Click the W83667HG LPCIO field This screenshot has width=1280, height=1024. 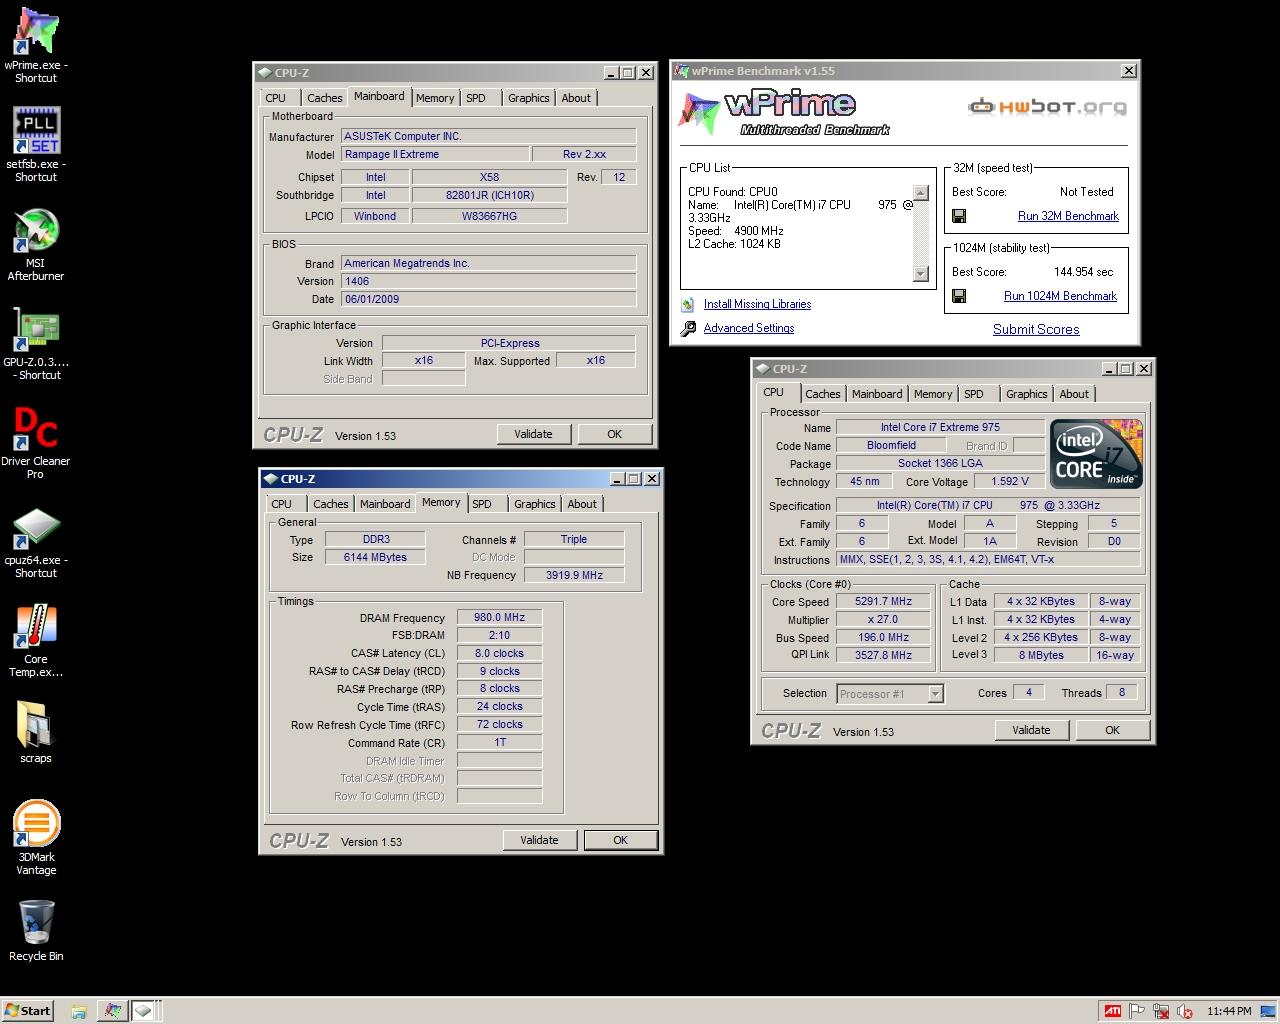click(489, 216)
